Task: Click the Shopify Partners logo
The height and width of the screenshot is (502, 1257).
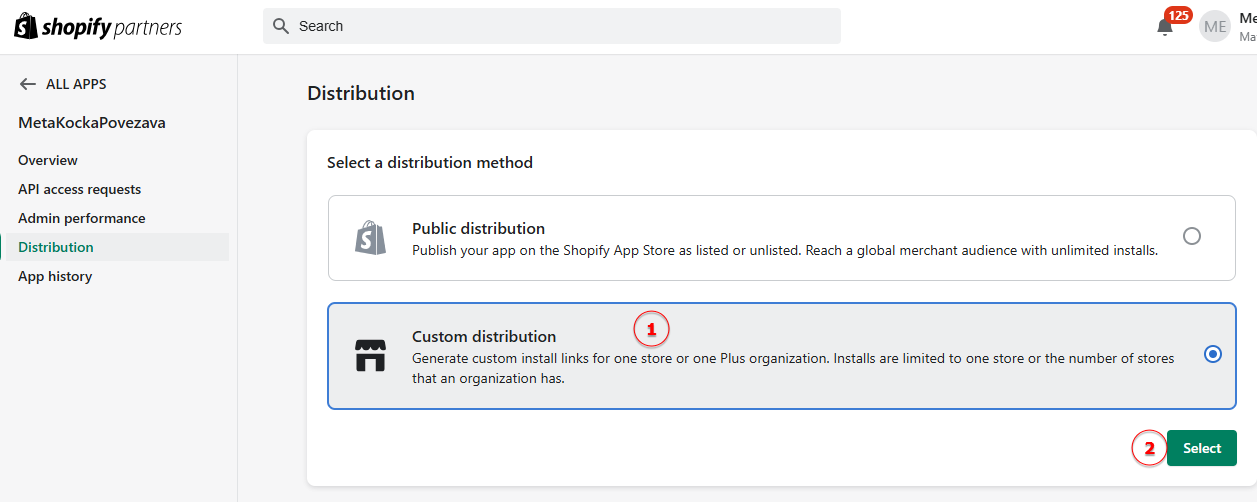Action: coord(98,27)
